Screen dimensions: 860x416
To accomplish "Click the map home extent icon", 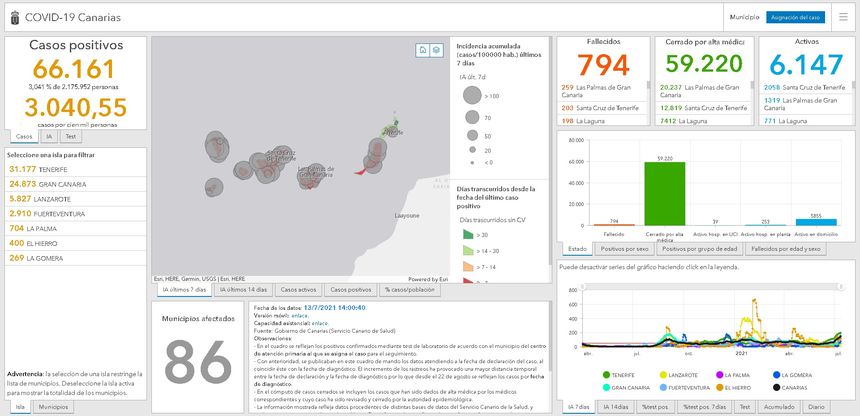I will (x=423, y=49).
